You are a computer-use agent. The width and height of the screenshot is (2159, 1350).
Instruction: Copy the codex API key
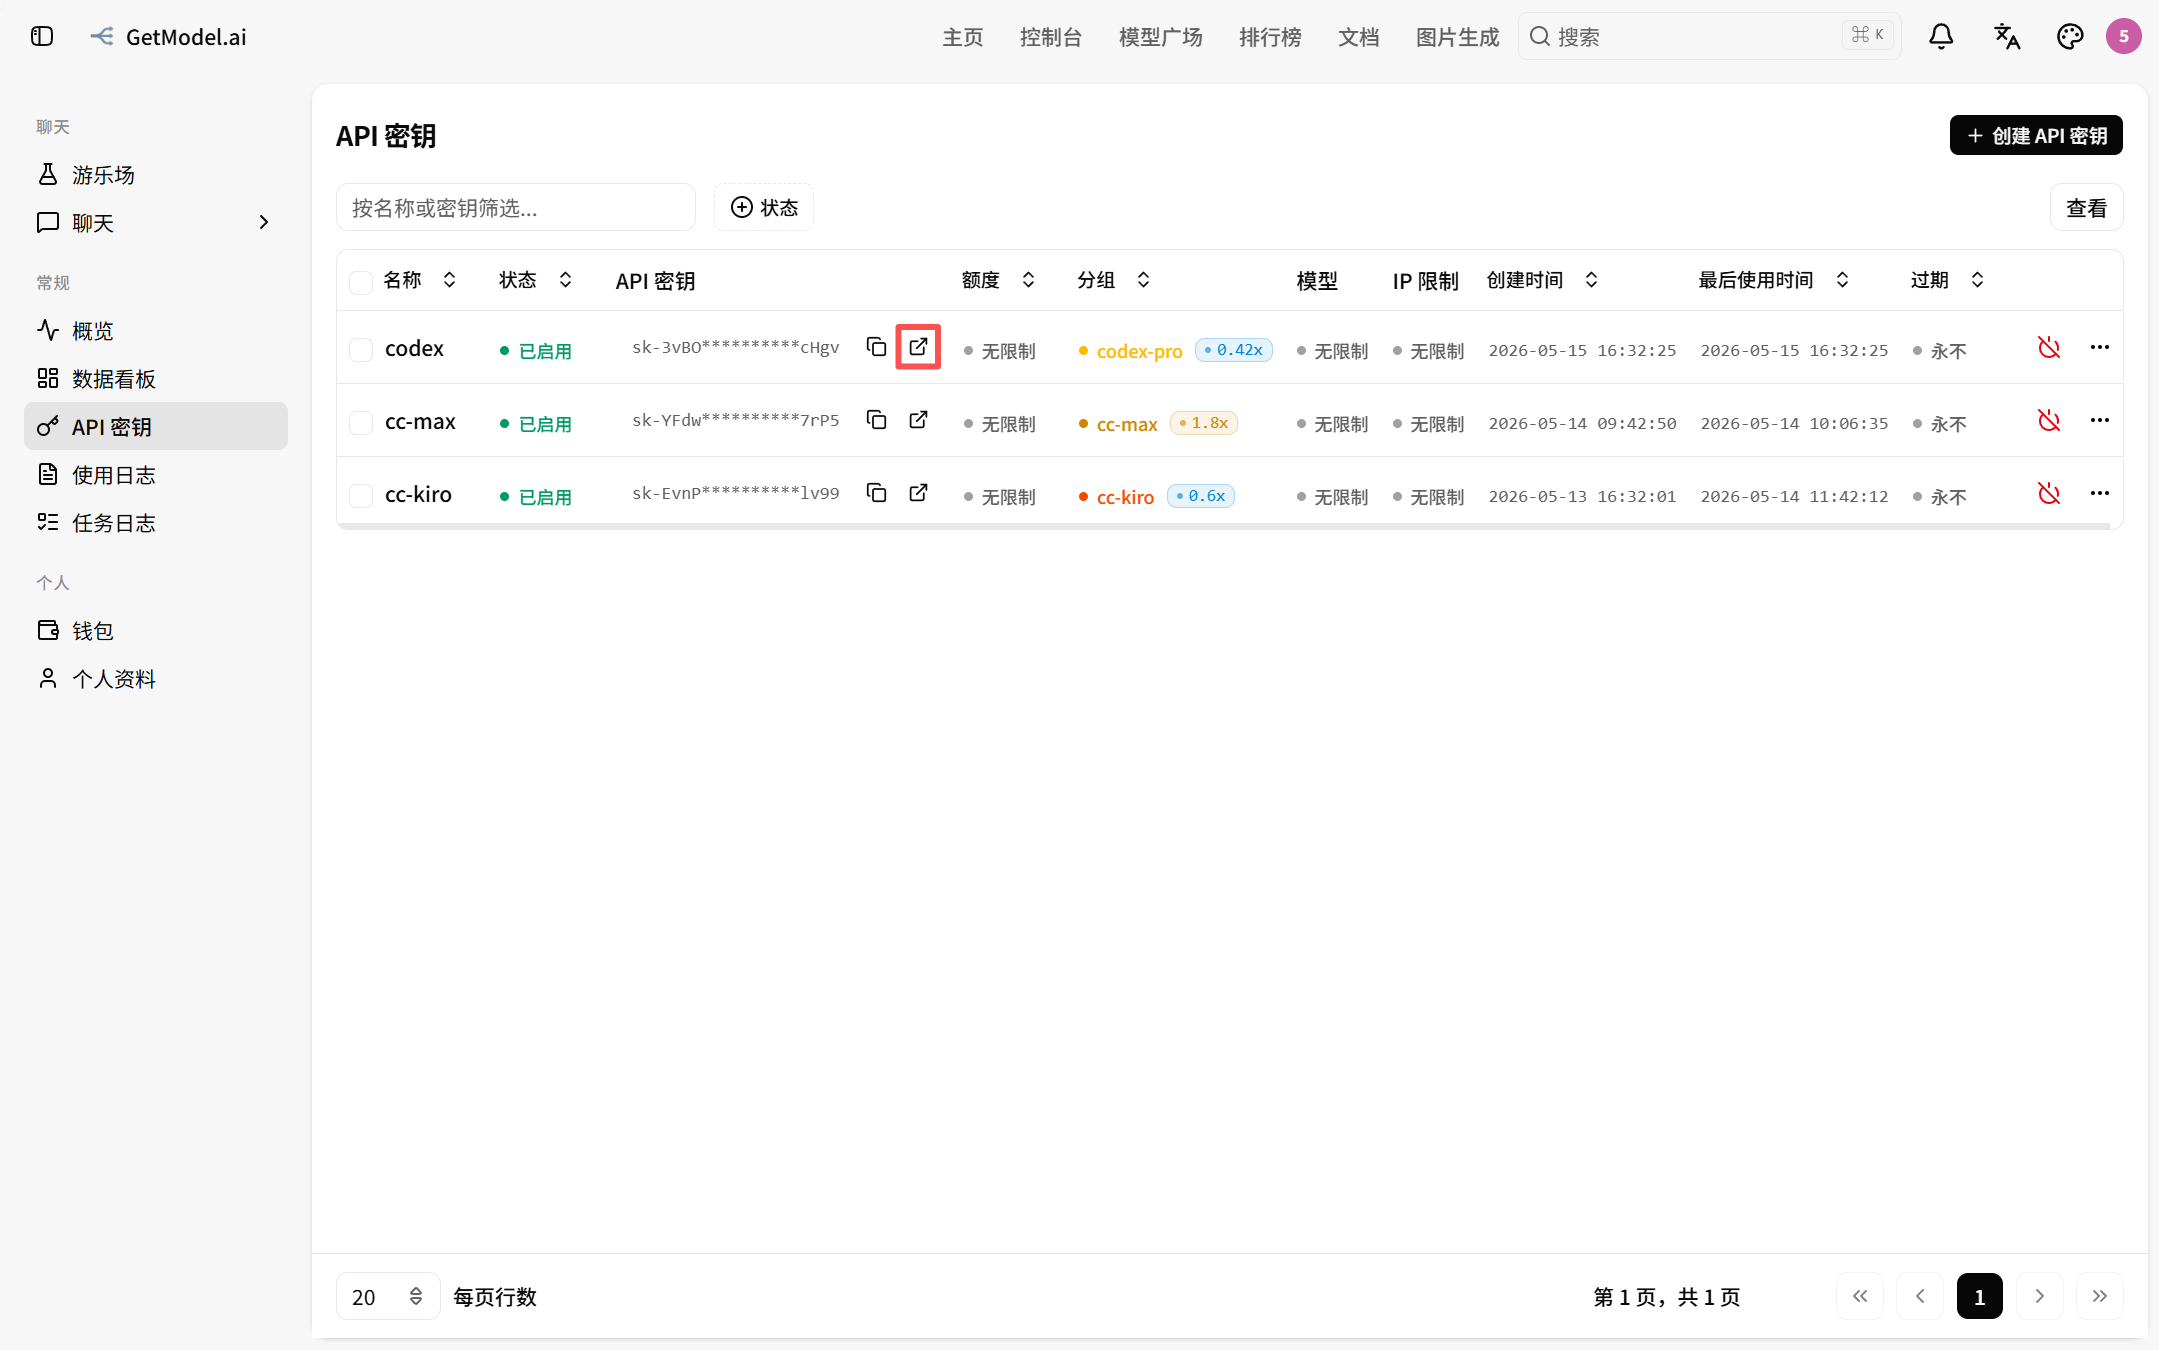876,347
